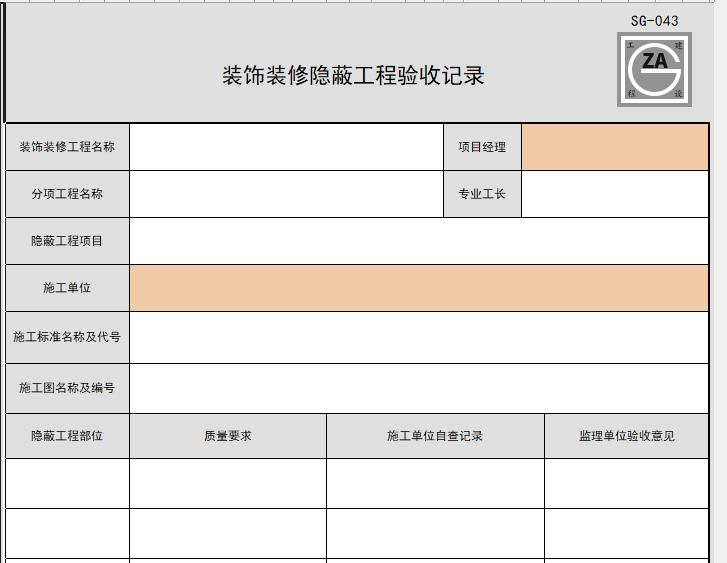Viewport: 727px width, 563px height.
Task: Select the 隐蔽工程部位 column header
Action: coord(67,436)
